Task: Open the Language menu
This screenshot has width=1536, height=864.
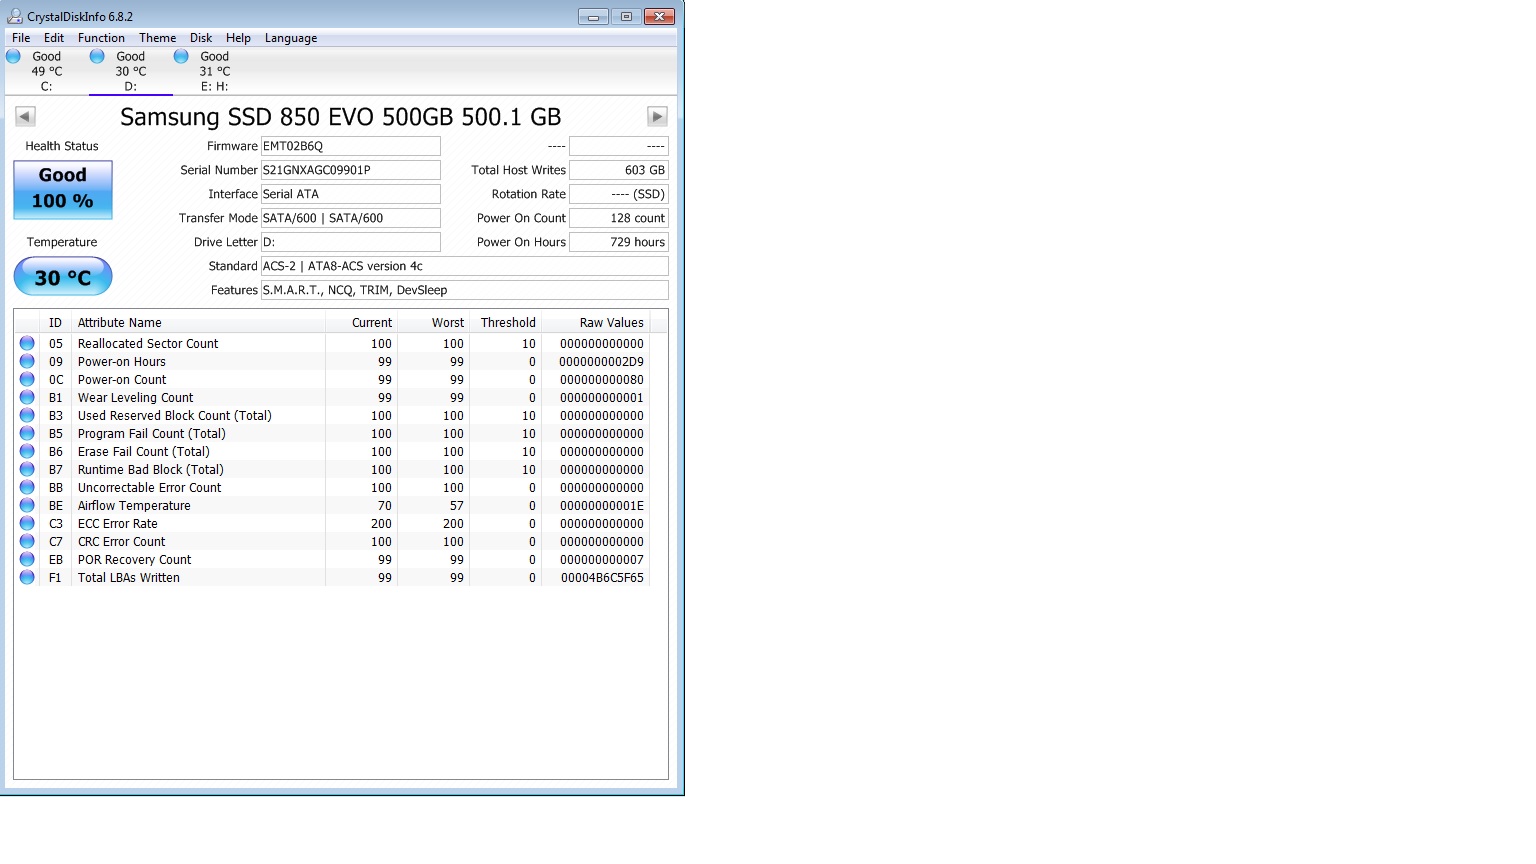Action: click(291, 38)
